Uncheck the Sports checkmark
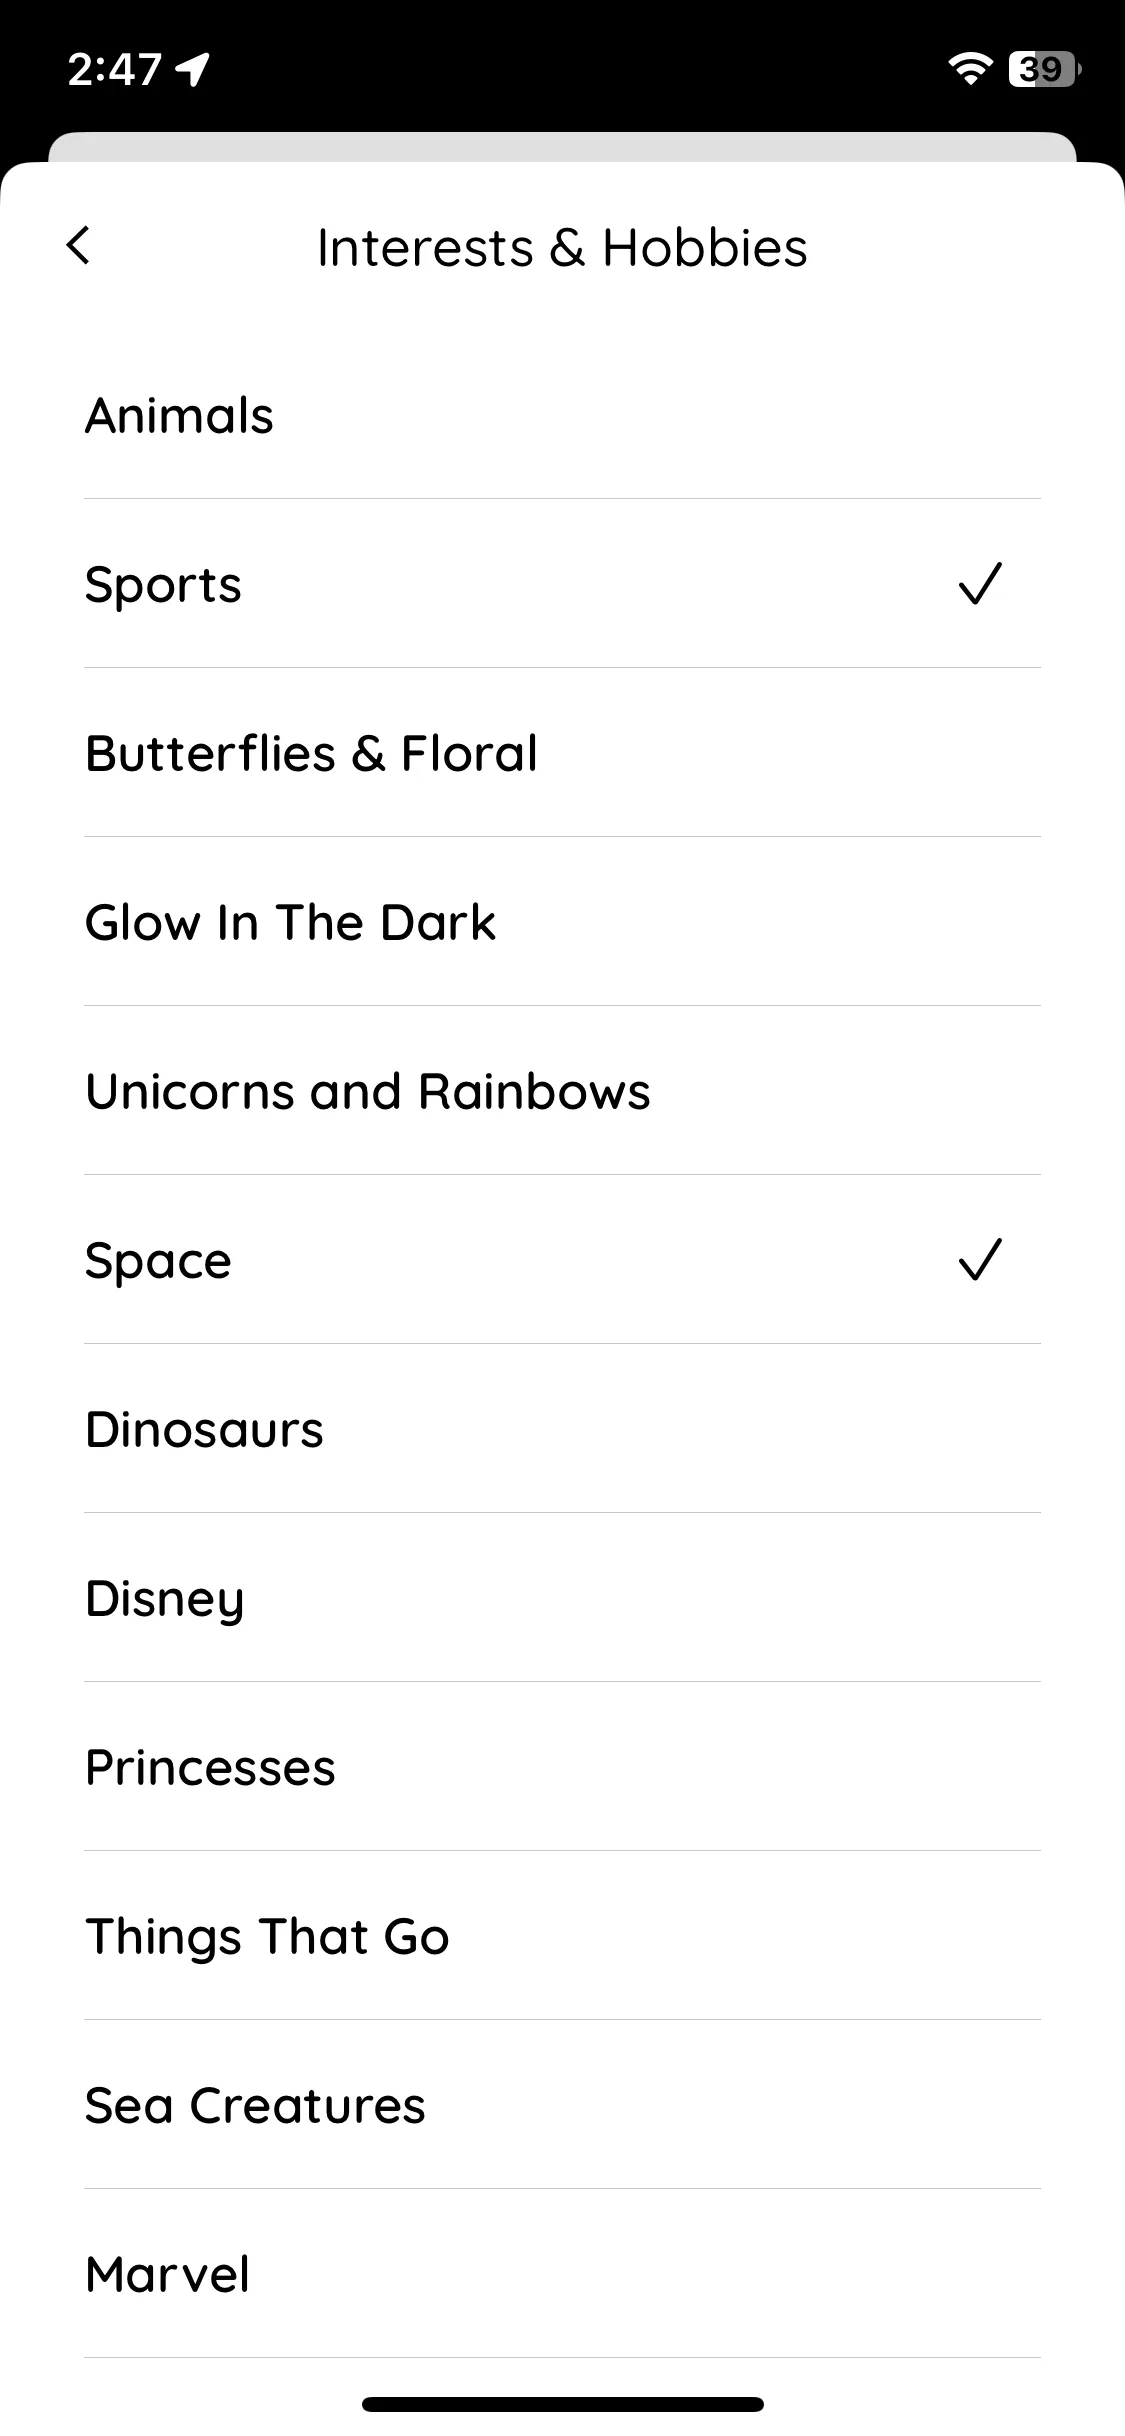Screen dimensions: 1125x2436 (x=980, y=584)
